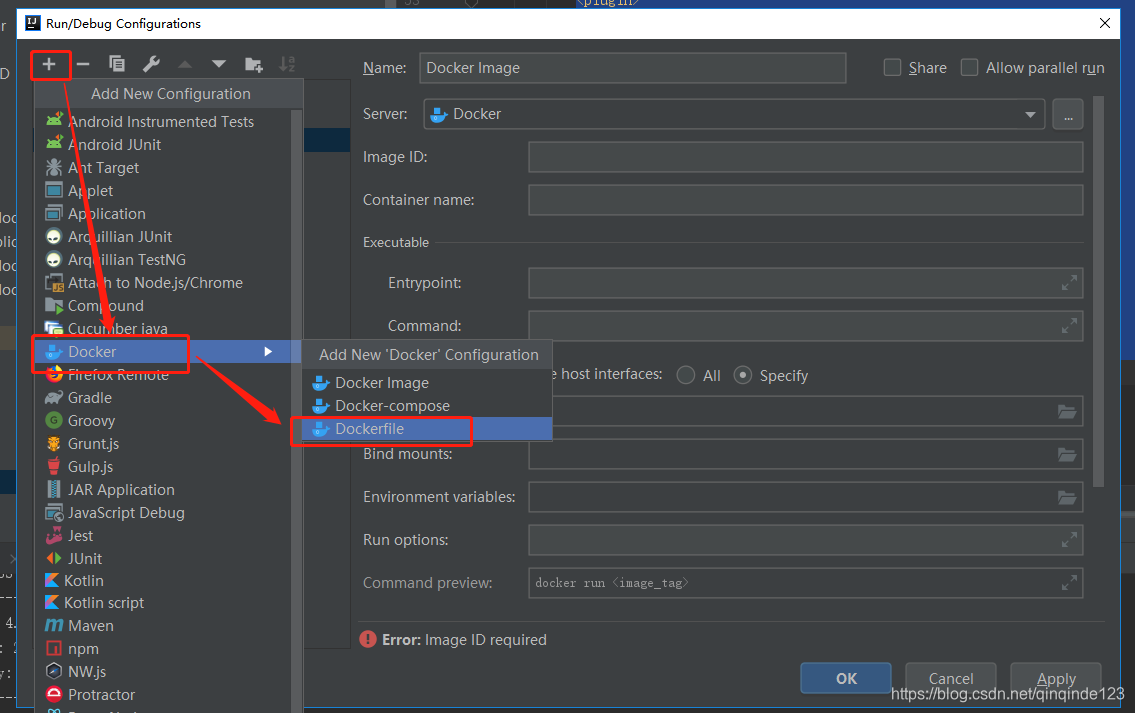The image size is (1135, 713).
Task: Click the OK button
Action: coord(845,678)
